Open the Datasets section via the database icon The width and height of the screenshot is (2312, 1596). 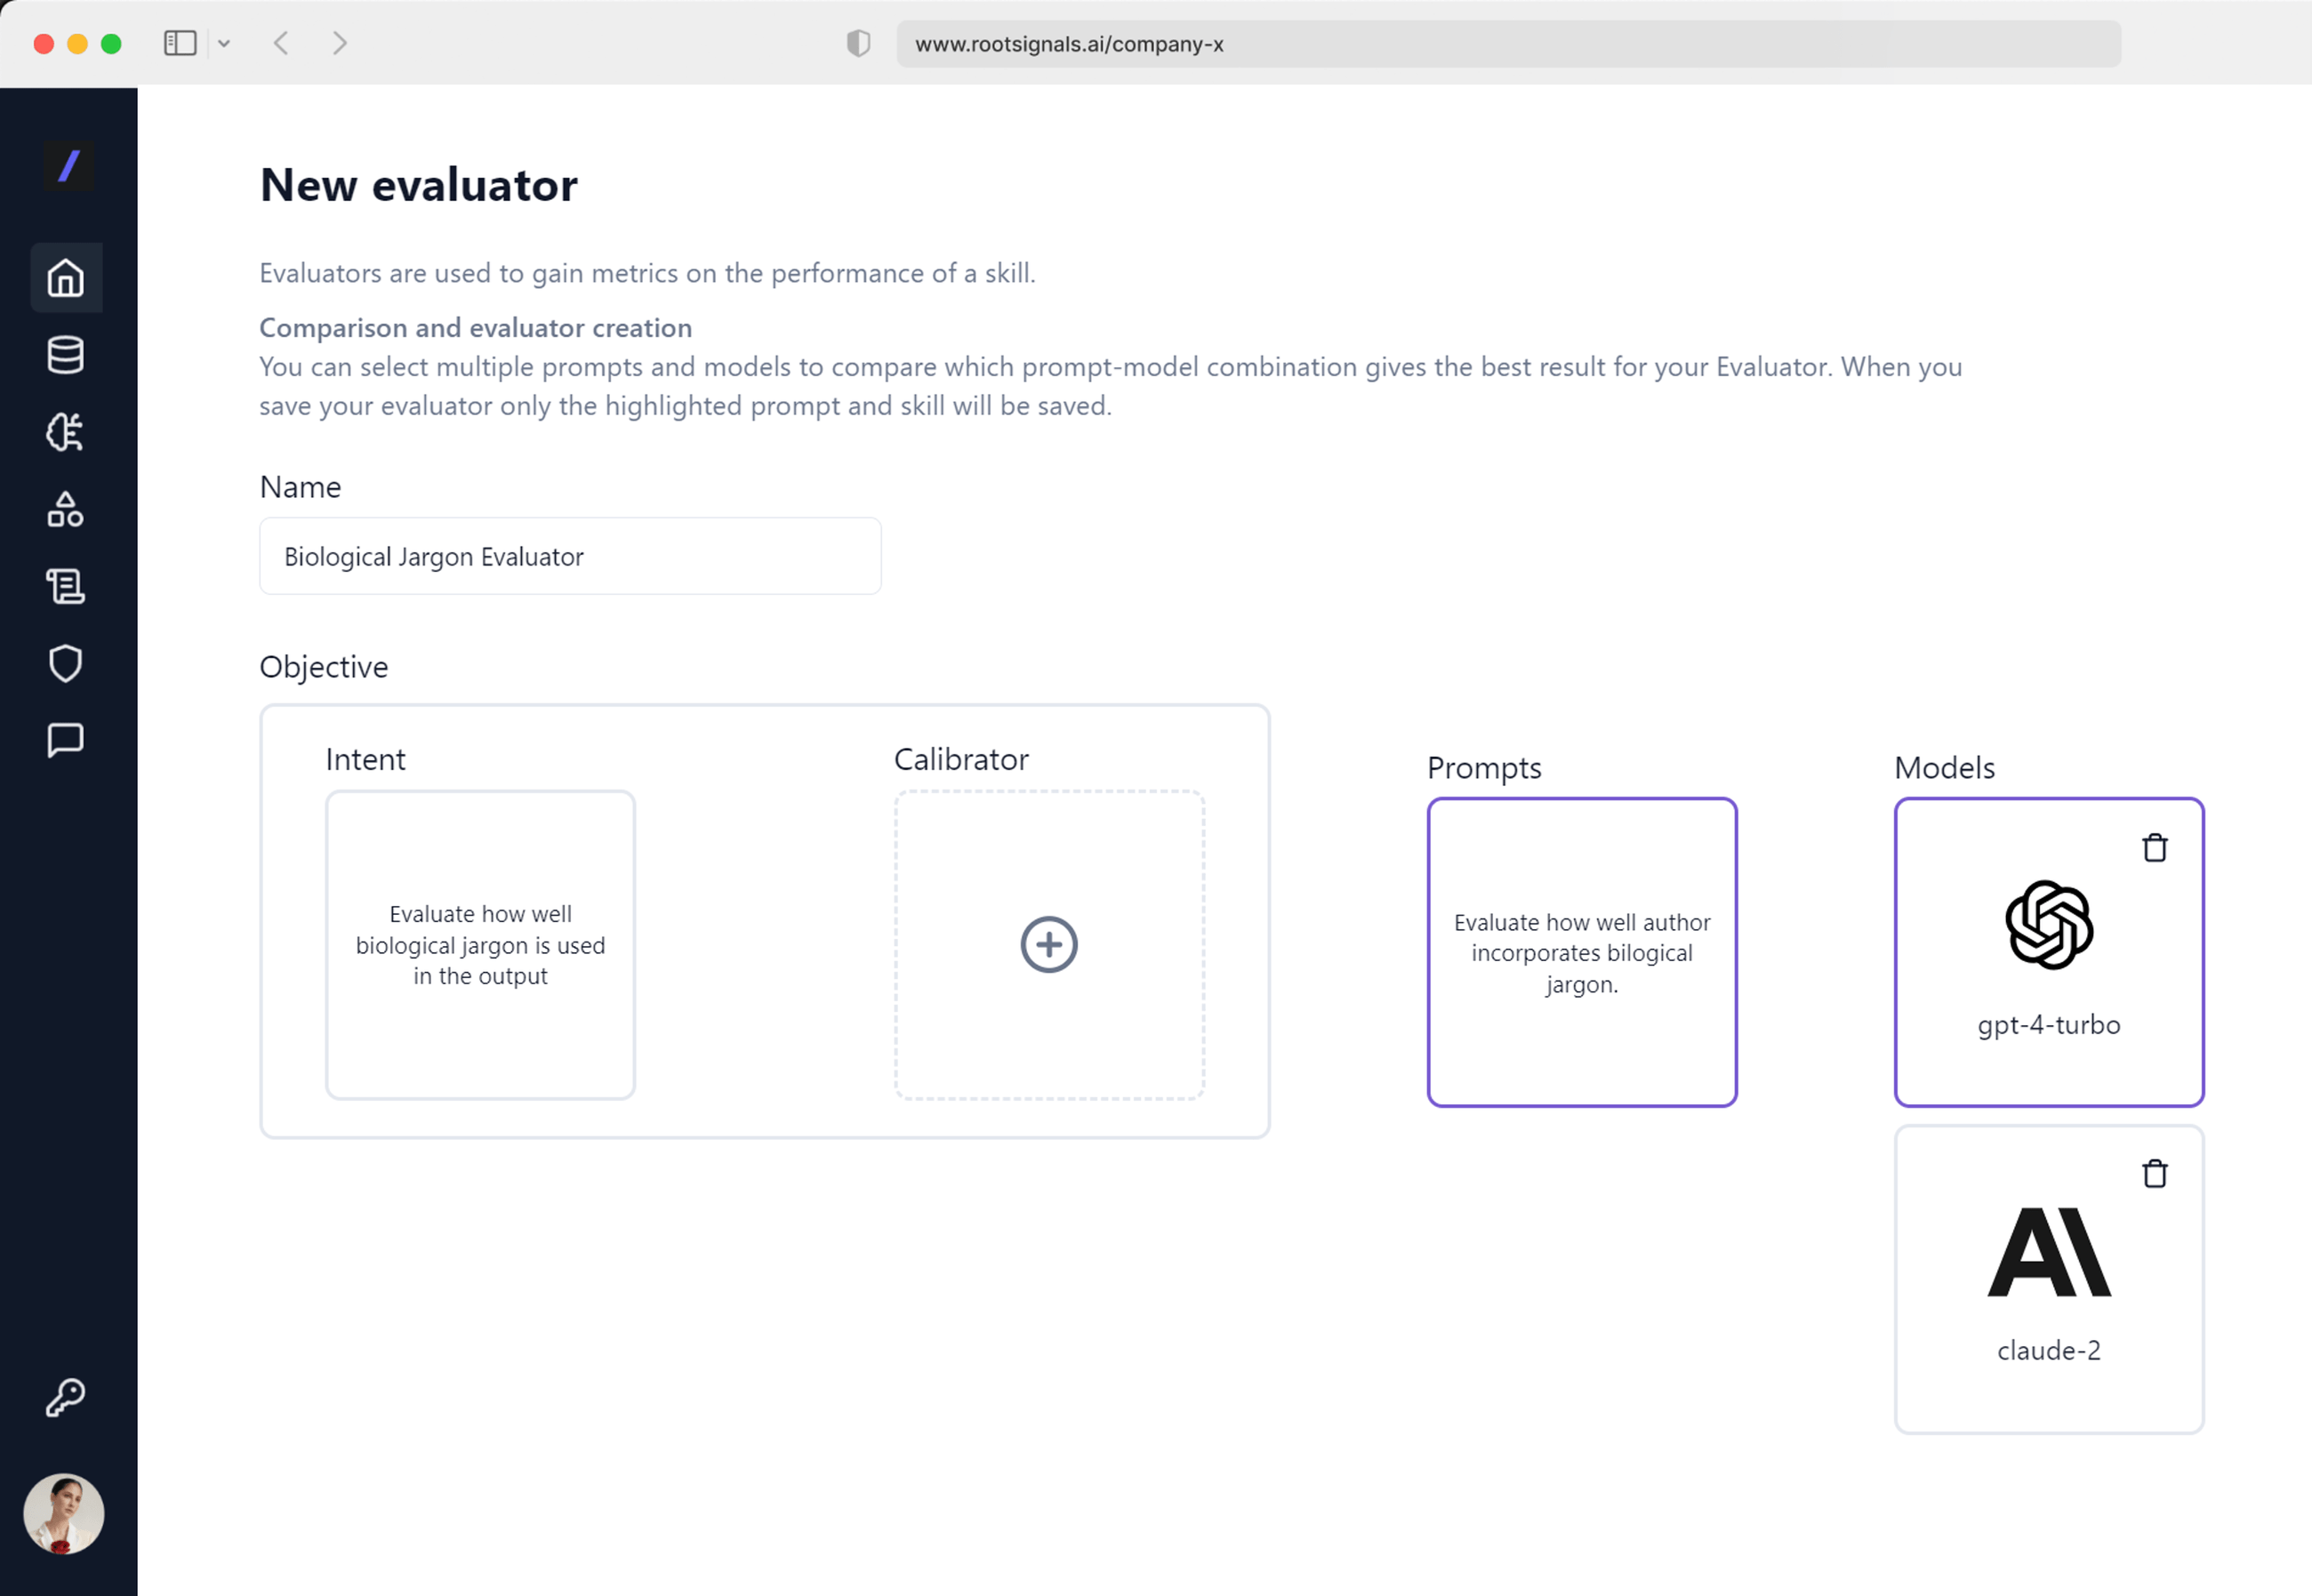(66, 355)
